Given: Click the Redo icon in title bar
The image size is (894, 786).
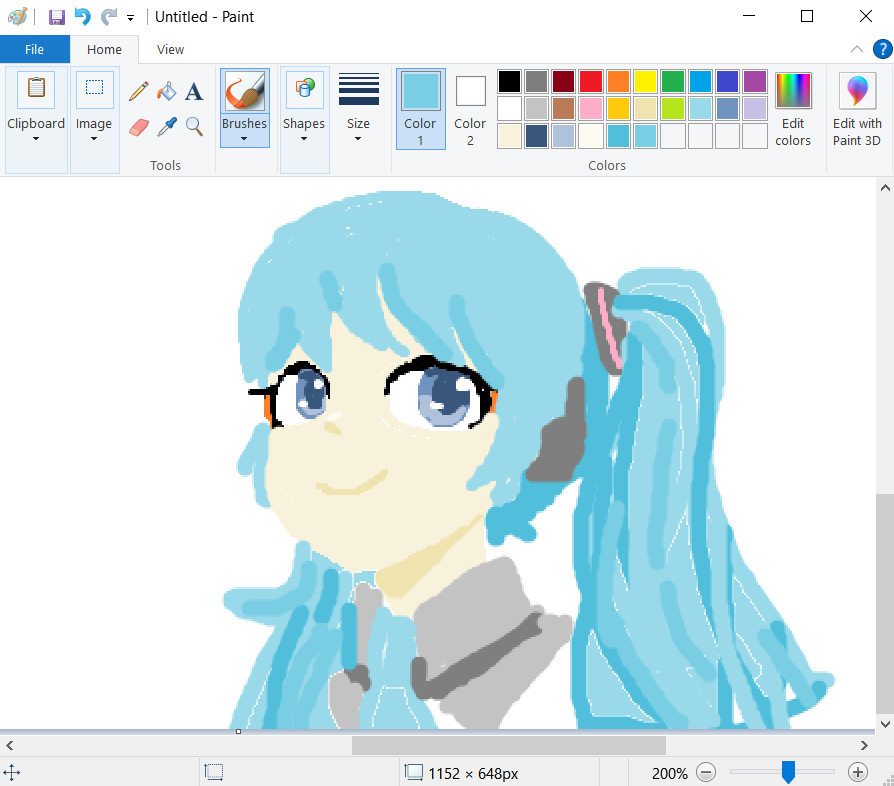Looking at the screenshot, I should pyautogui.click(x=108, y=17).
